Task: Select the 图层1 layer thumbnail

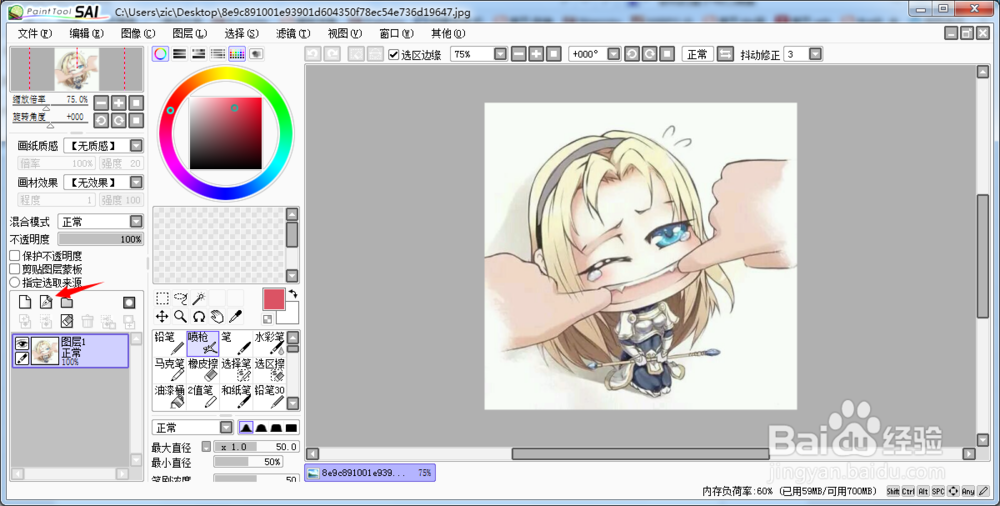Action: coord(45,351)
